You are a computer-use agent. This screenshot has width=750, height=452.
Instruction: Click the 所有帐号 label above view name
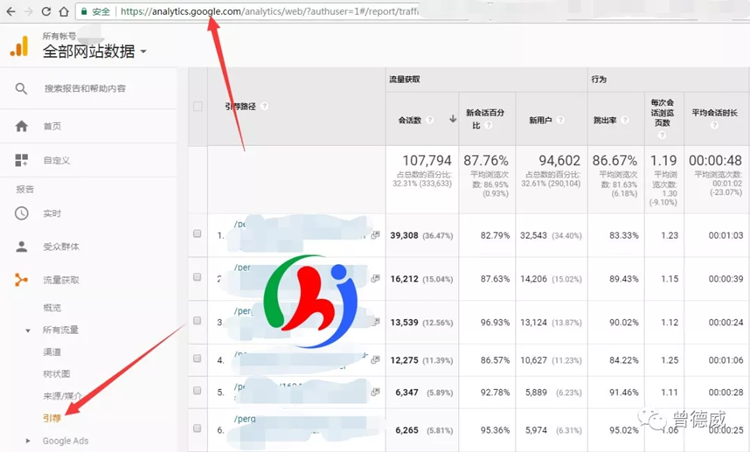pyautogui.click(x=59, y=36)
